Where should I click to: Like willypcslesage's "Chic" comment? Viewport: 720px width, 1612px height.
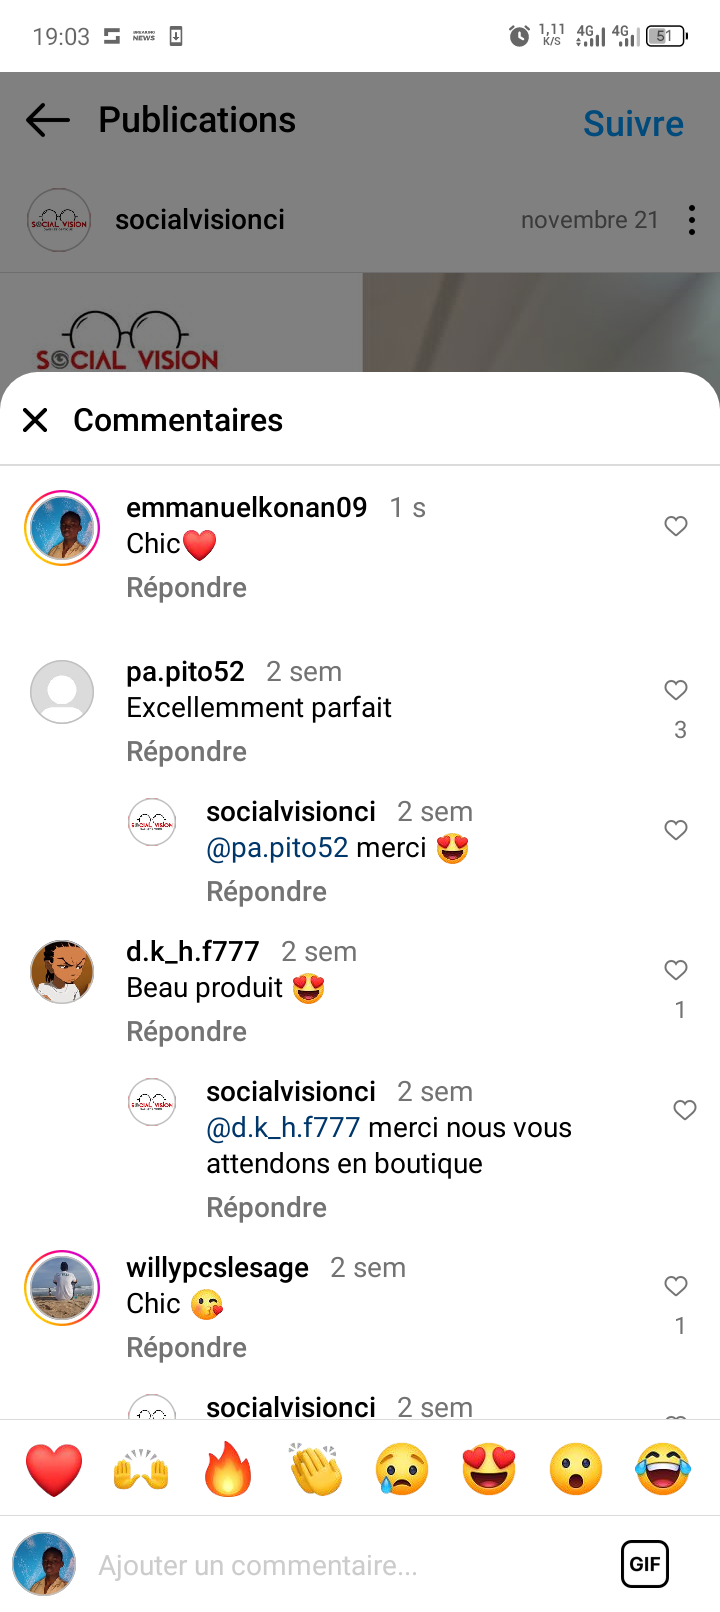click(676, 1286)
